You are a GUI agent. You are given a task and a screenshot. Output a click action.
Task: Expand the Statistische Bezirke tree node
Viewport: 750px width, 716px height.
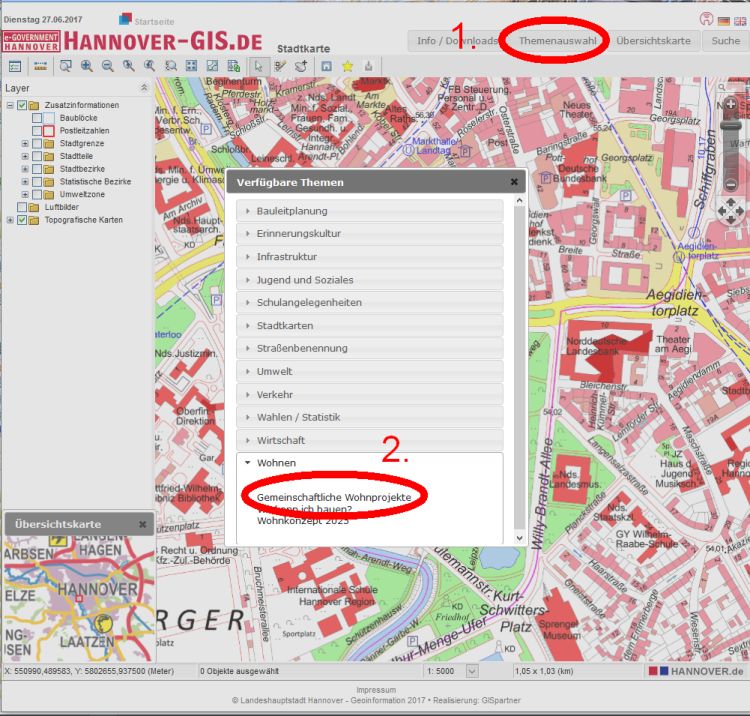pos(25,182)
